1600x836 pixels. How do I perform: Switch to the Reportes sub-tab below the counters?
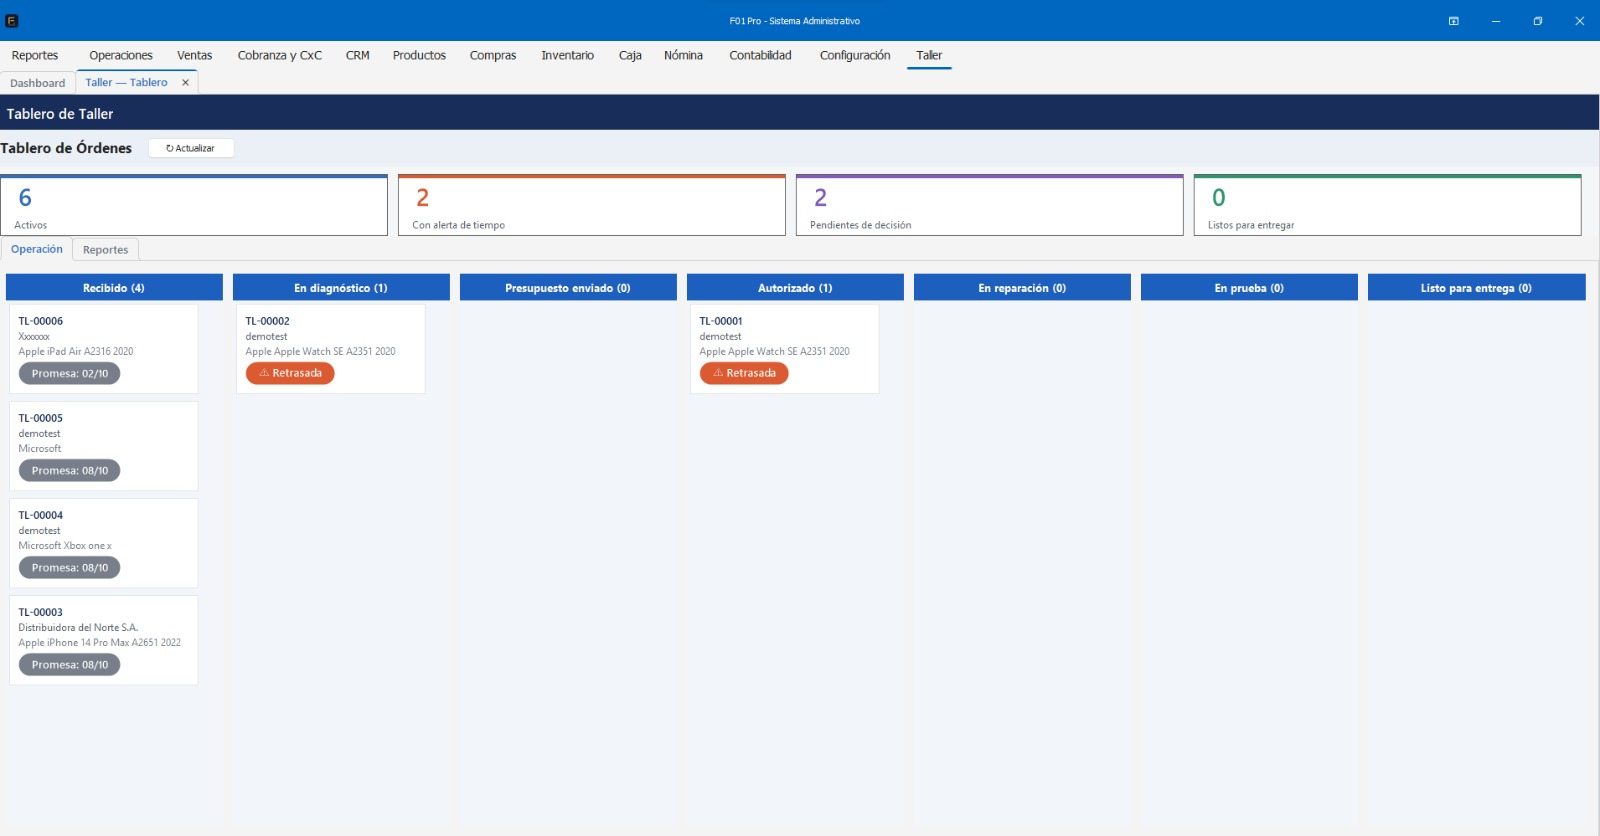pos(106,250)
